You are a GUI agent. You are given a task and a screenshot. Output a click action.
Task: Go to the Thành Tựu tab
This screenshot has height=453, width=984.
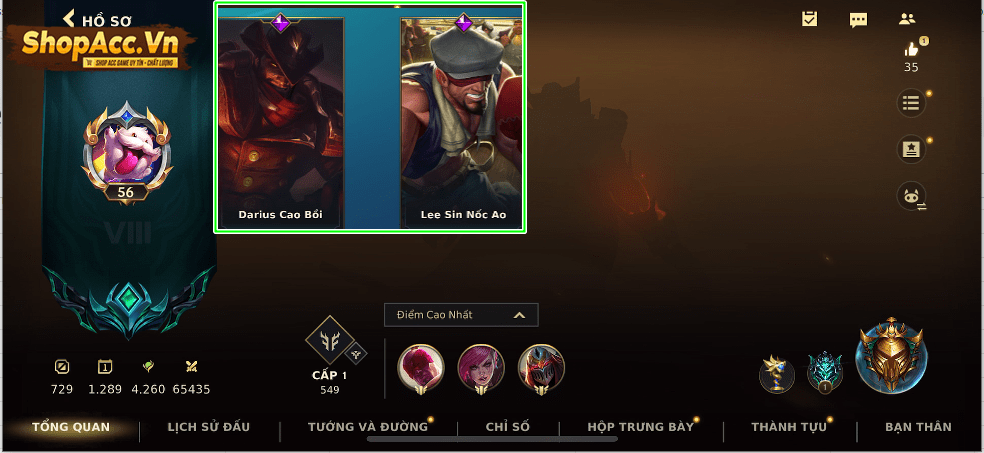click(789, 427)
